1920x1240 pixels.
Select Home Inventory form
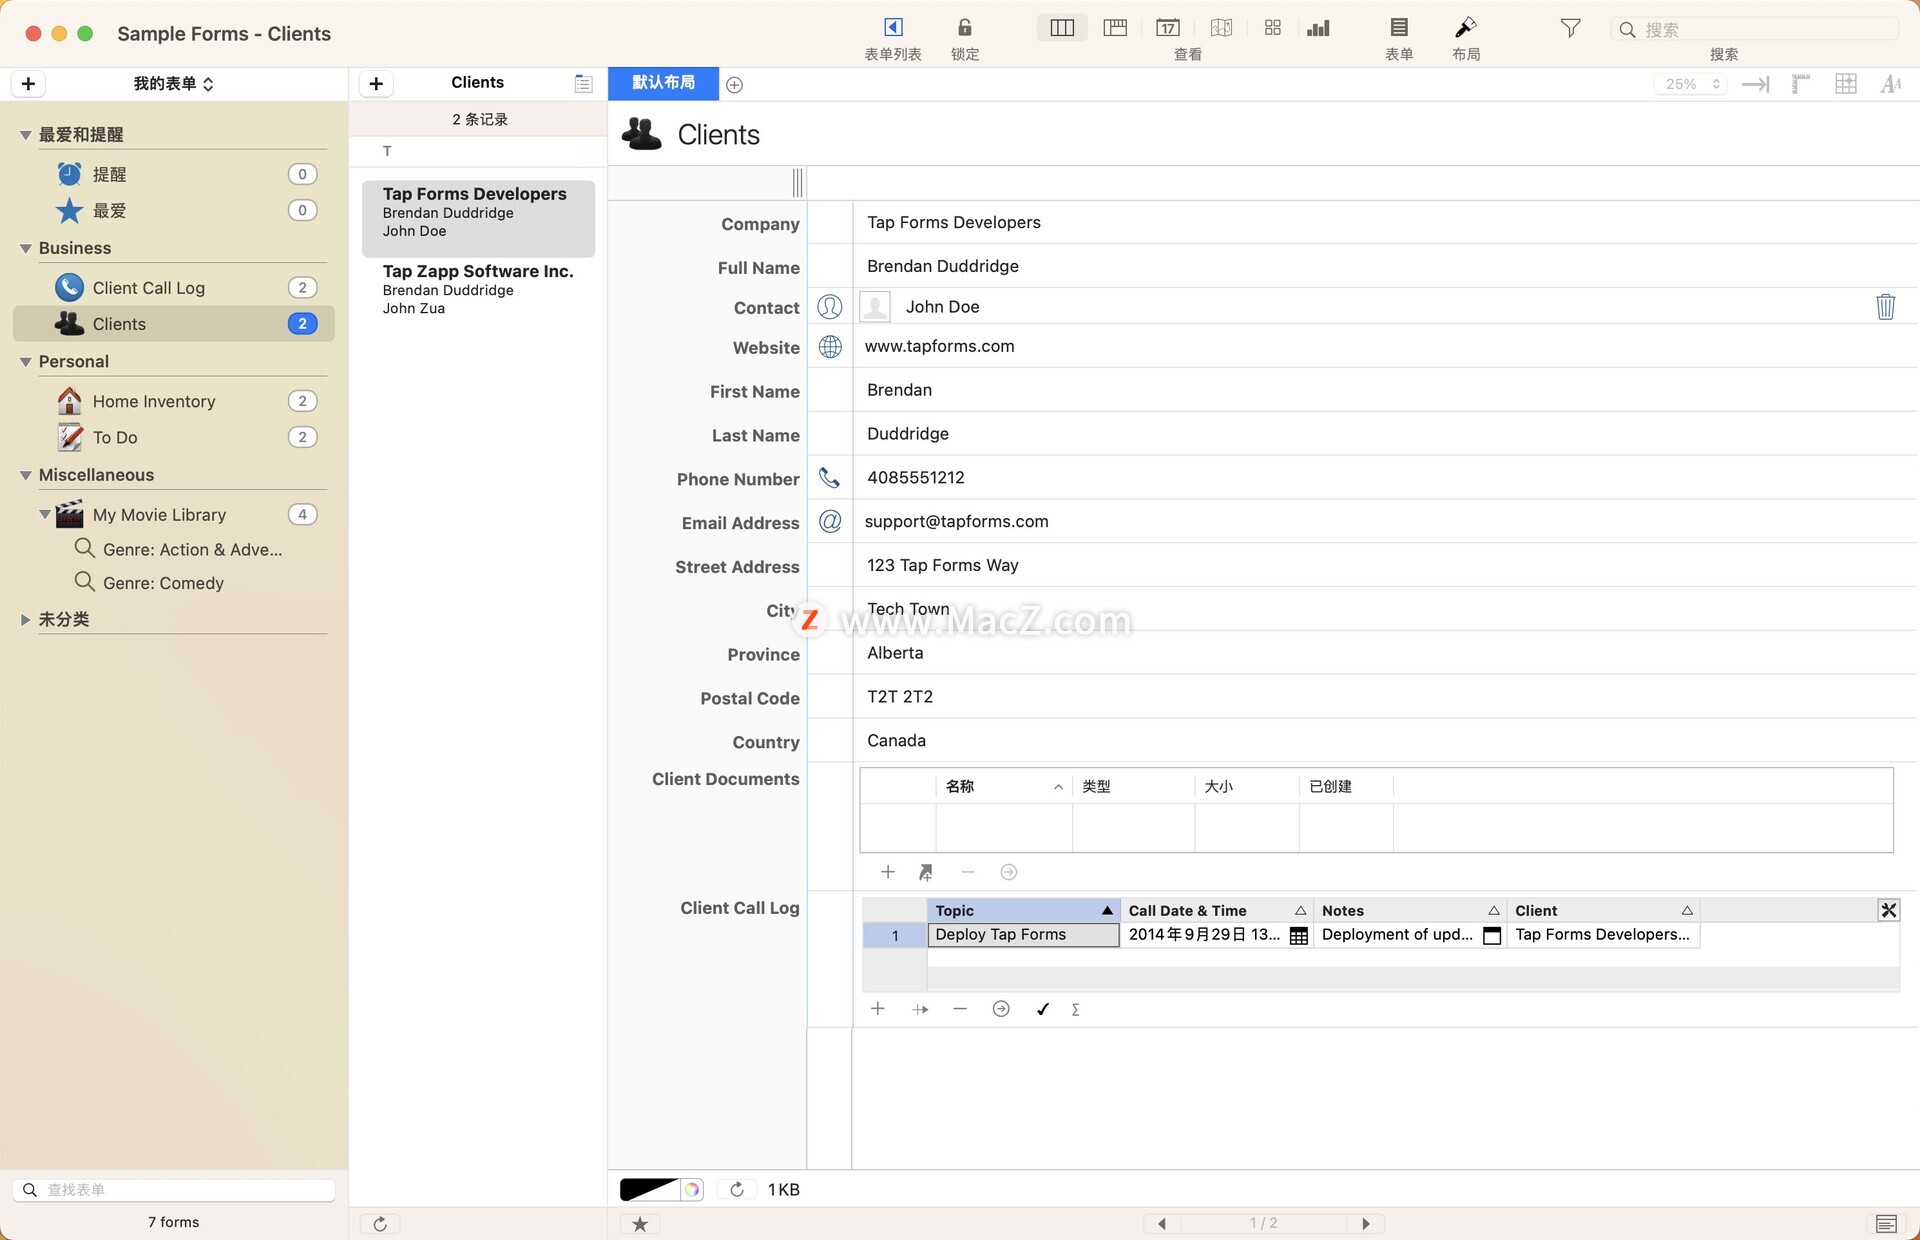tap(173, 401)
